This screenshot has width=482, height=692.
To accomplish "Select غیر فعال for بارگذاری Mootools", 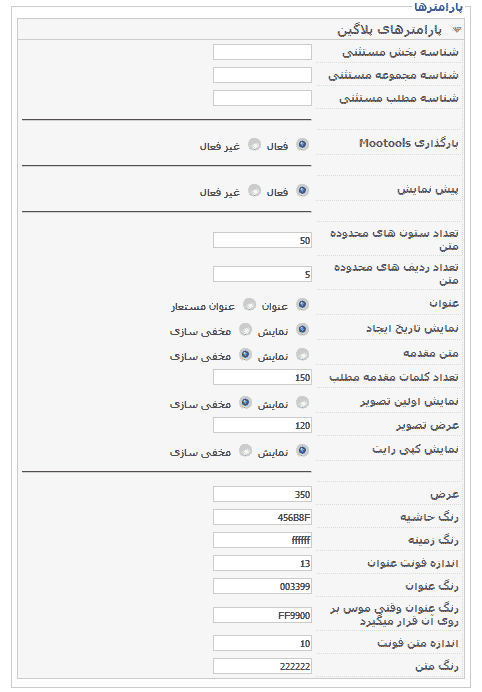I will pos(254,144).
